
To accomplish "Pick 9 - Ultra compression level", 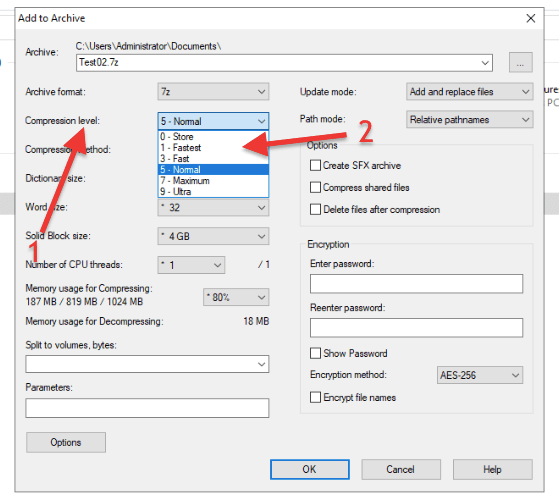I will [x=213, y=192].
